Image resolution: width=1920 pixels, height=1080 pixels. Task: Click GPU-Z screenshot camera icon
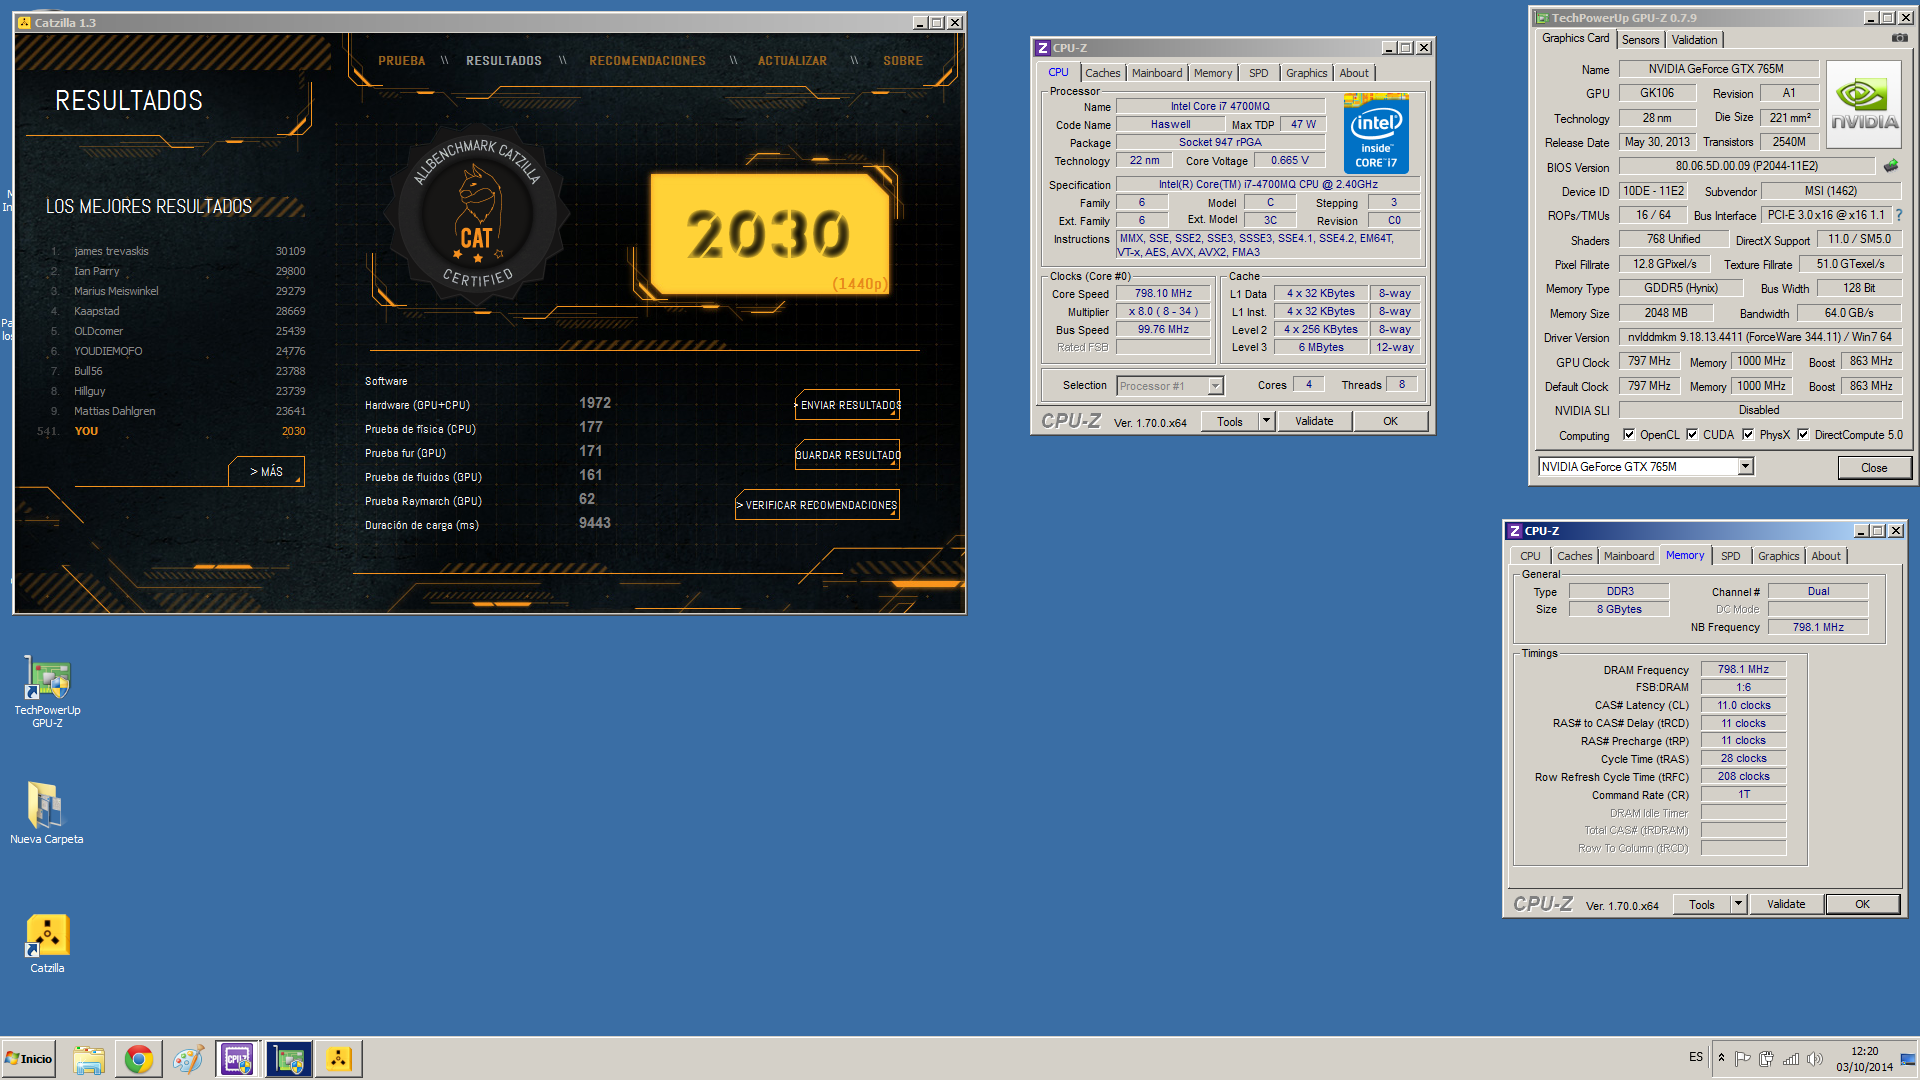tap(1899, 38)
